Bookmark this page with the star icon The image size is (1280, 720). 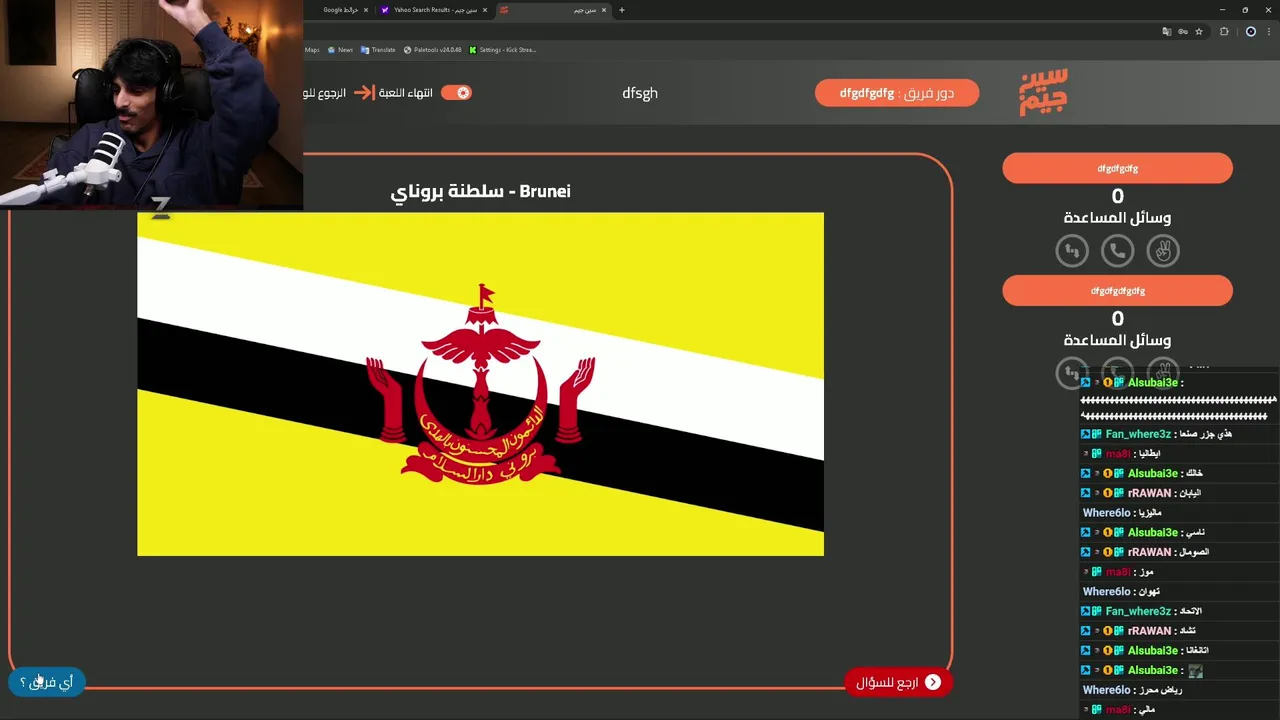pos(1197,32)
